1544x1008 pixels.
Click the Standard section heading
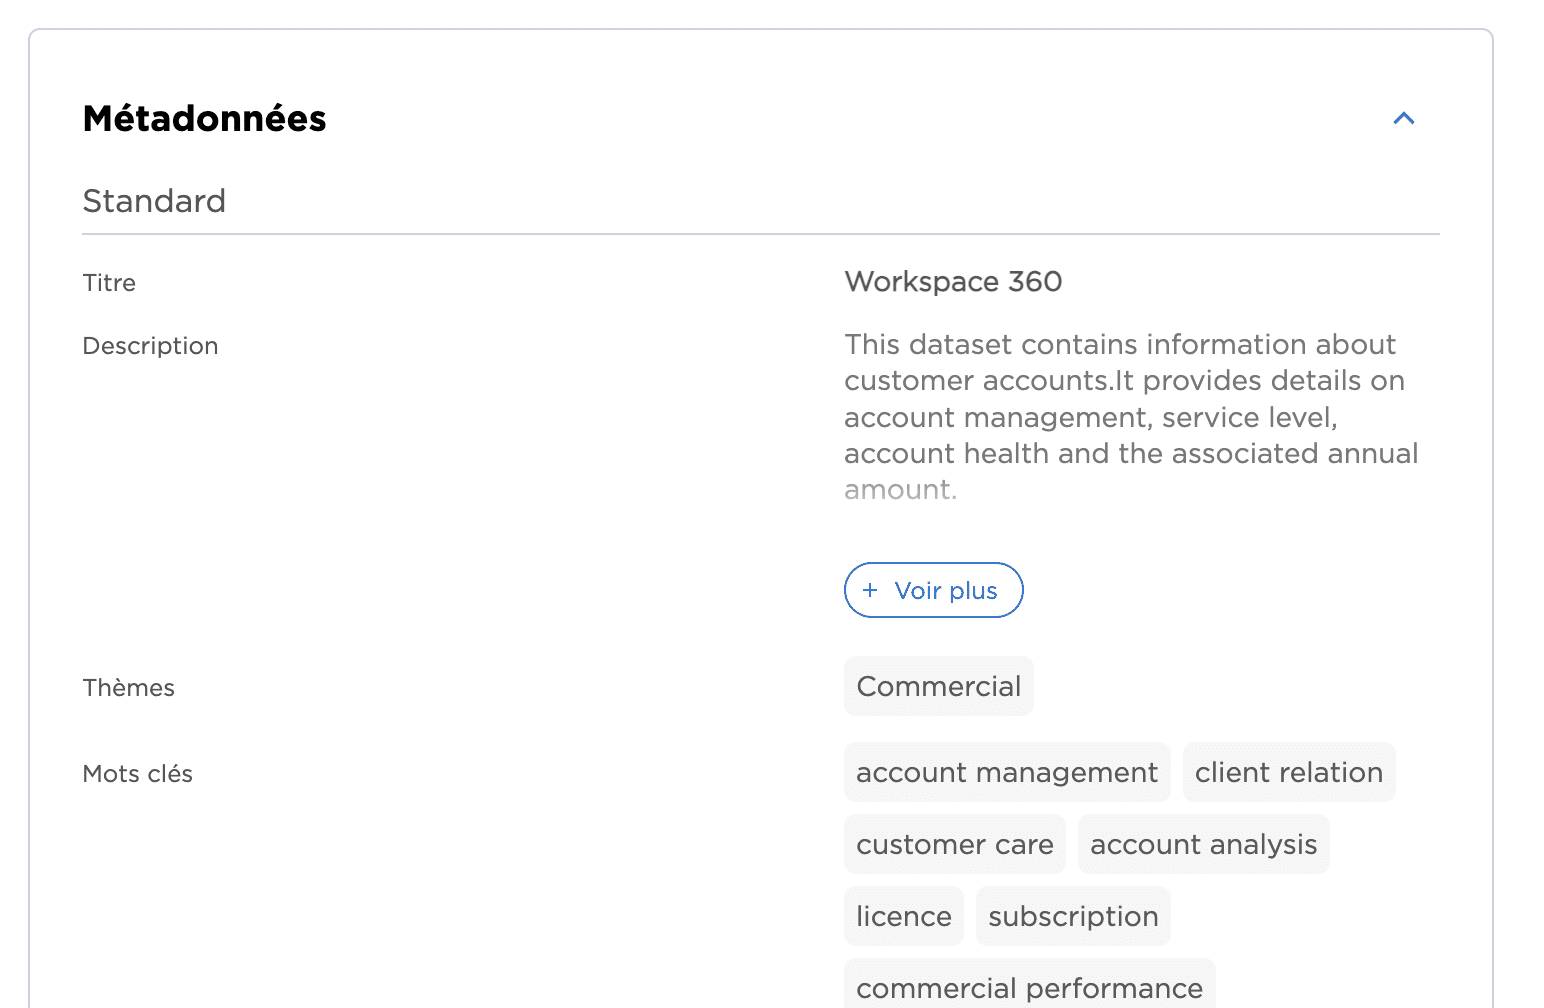(154, 201)
